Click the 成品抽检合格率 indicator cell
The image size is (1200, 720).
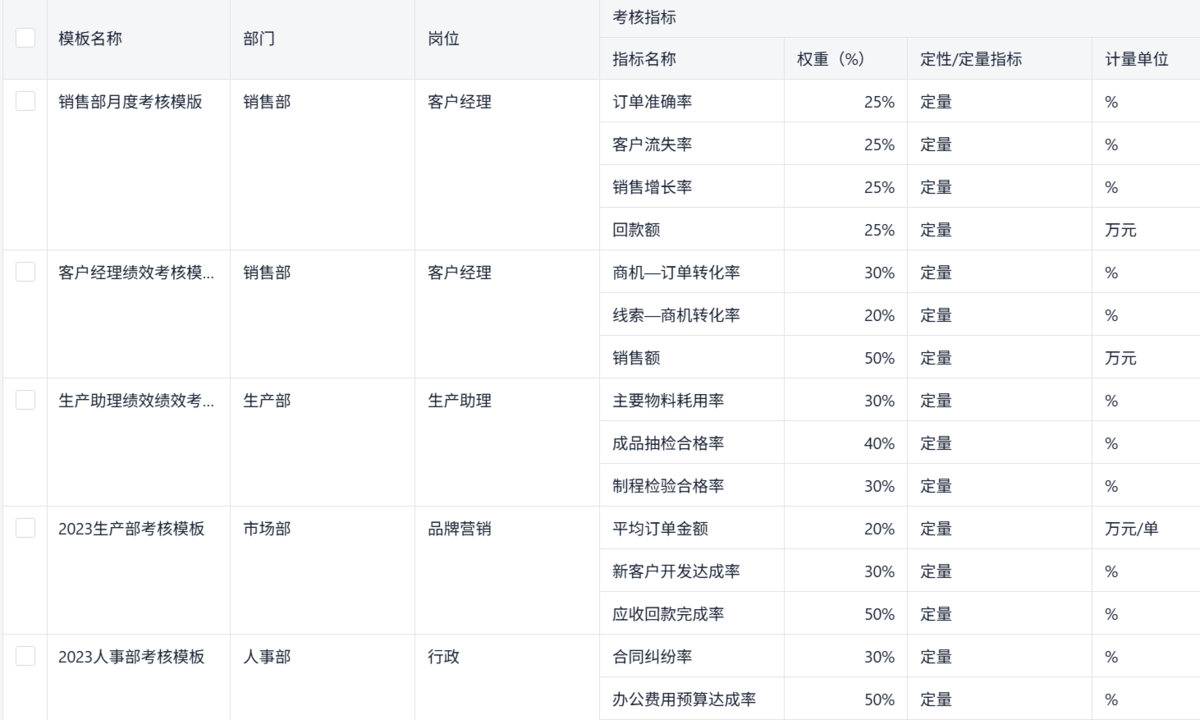tap(668, 443)
